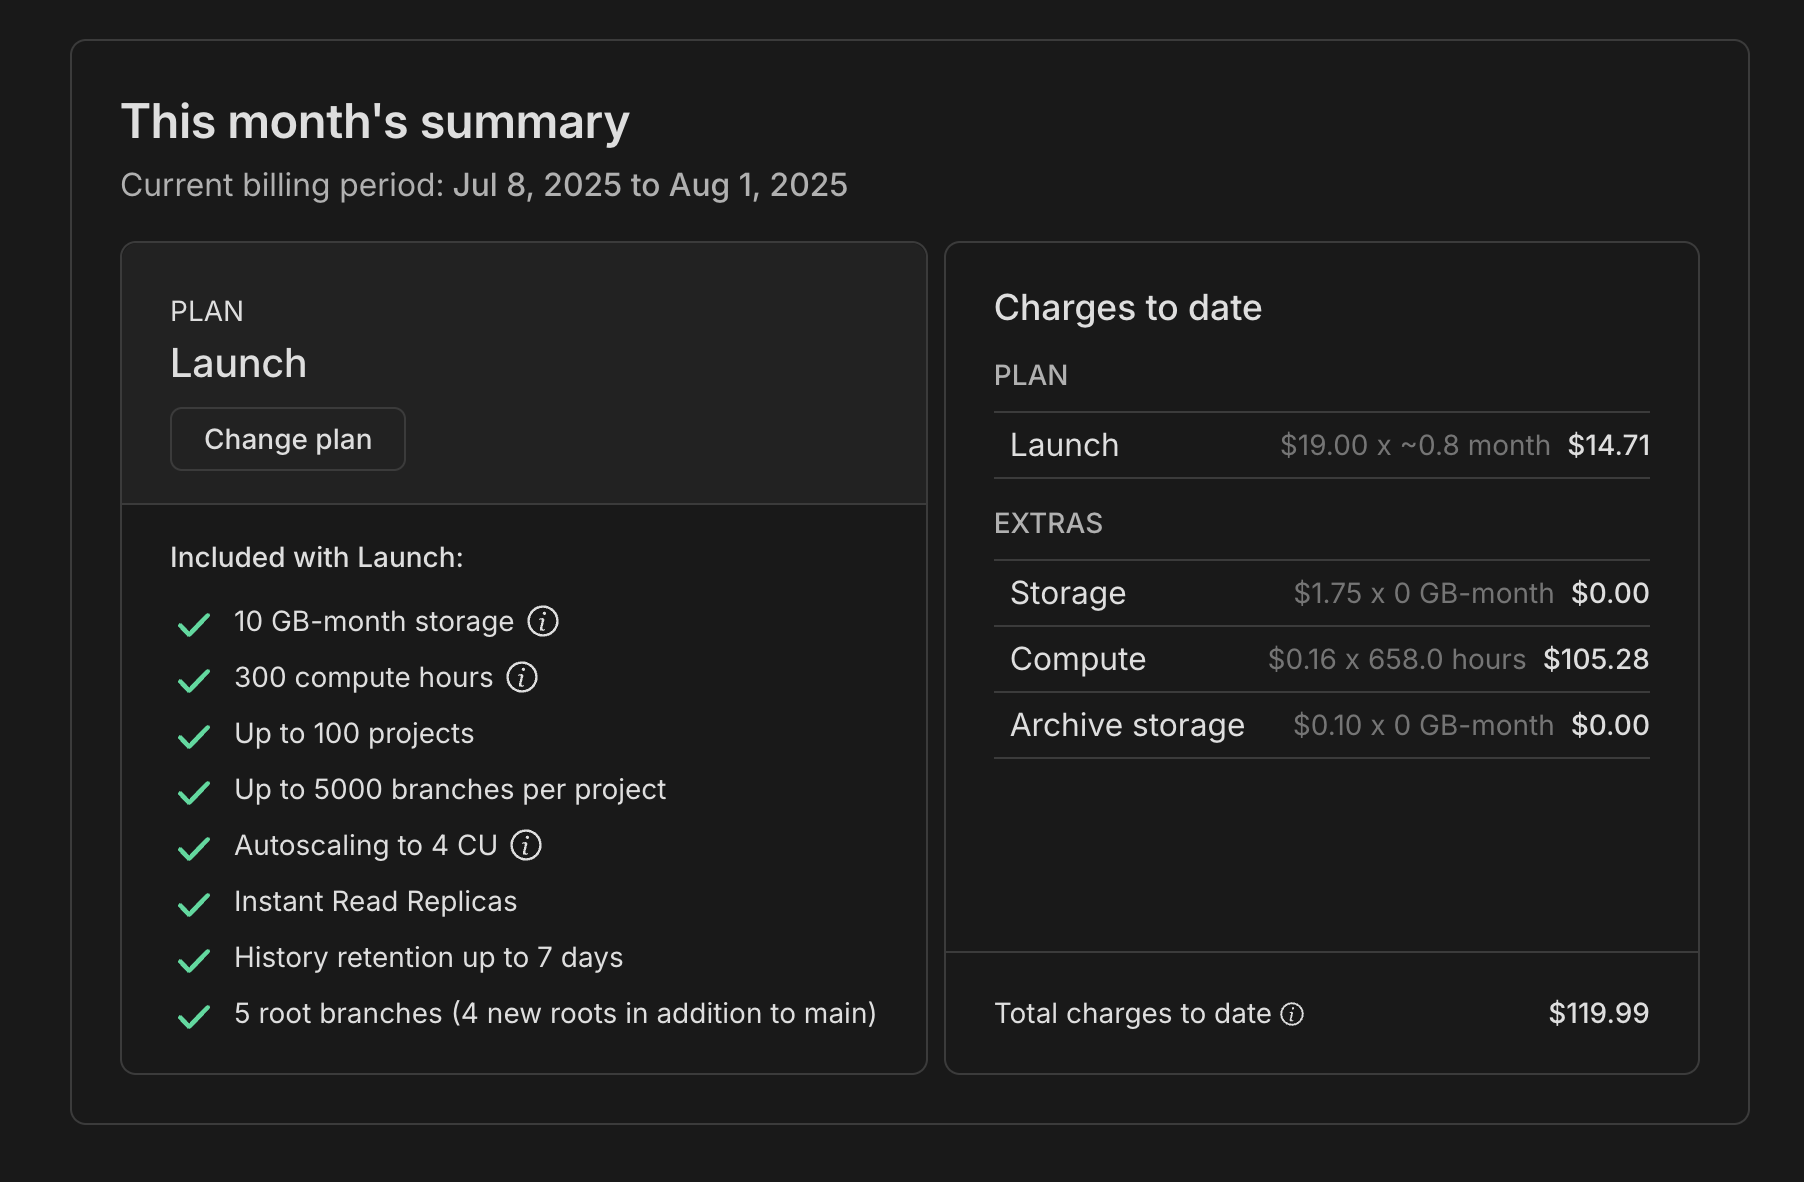
Task: Click checkmark beside History retention up to 7 days
Action: [x=193, y=960]
